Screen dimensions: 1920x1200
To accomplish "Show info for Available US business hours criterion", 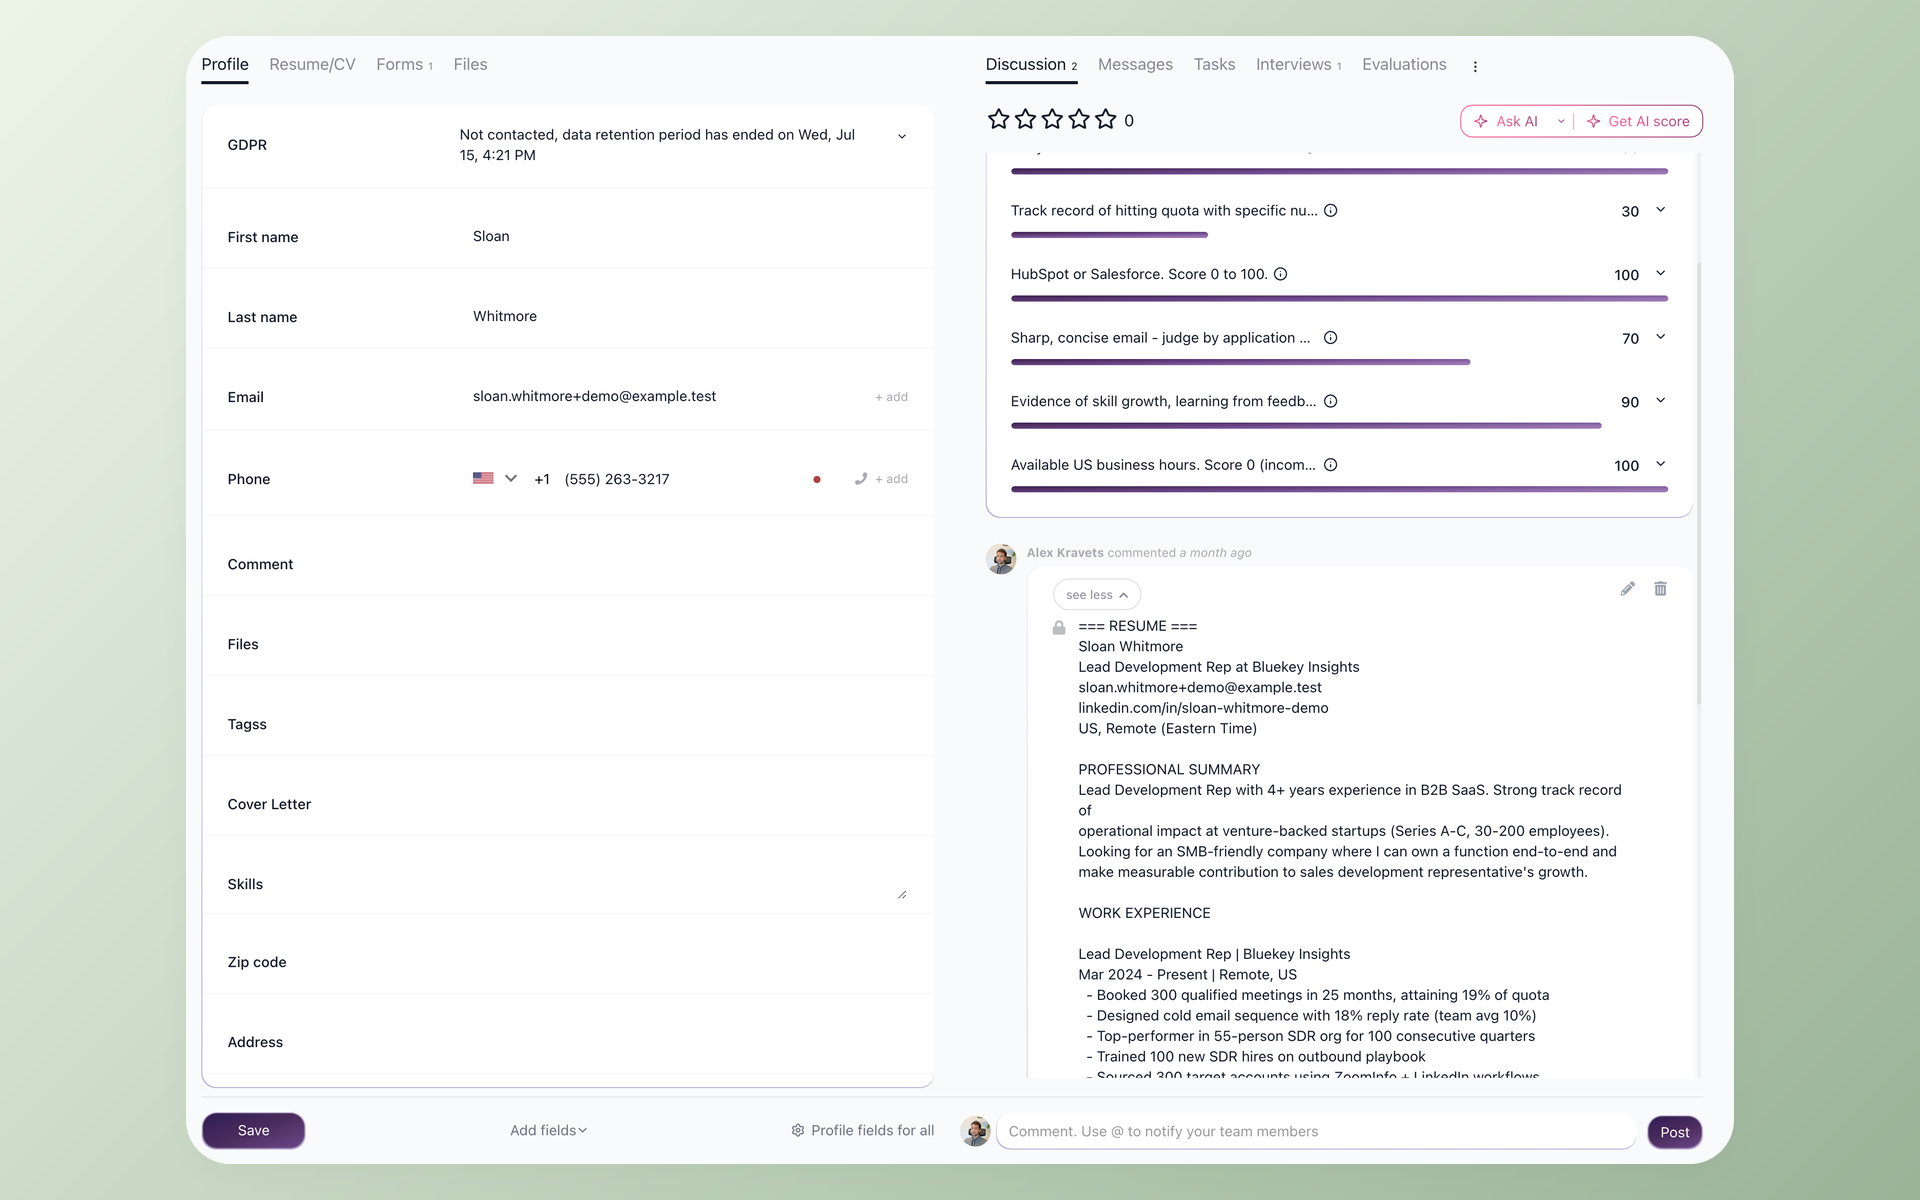I will point(1331,465).
